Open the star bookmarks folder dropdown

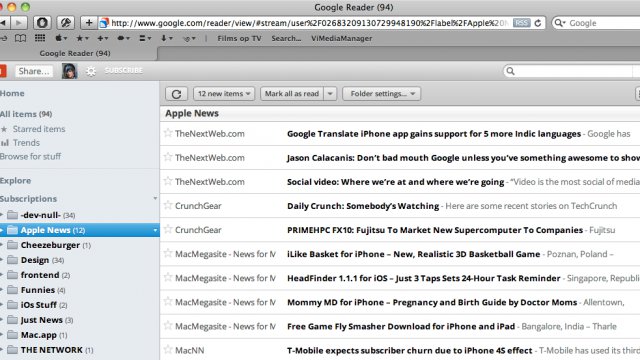tap(82, 38)
